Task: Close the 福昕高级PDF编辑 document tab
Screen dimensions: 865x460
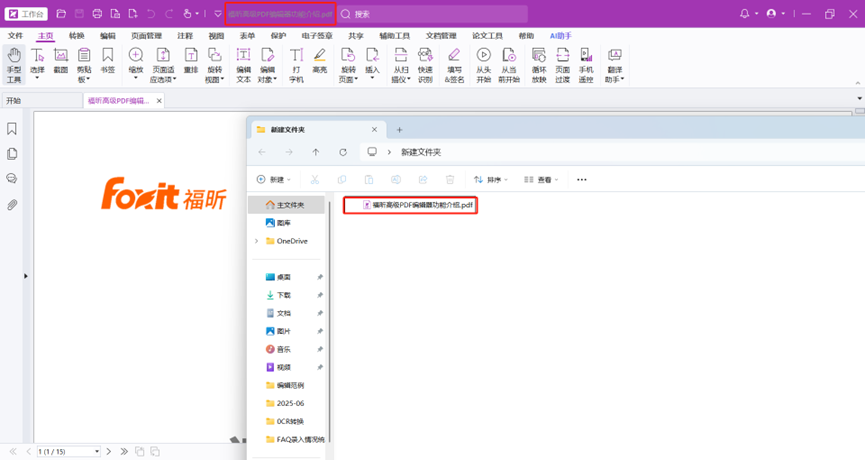Action: (x=159, y=100)
